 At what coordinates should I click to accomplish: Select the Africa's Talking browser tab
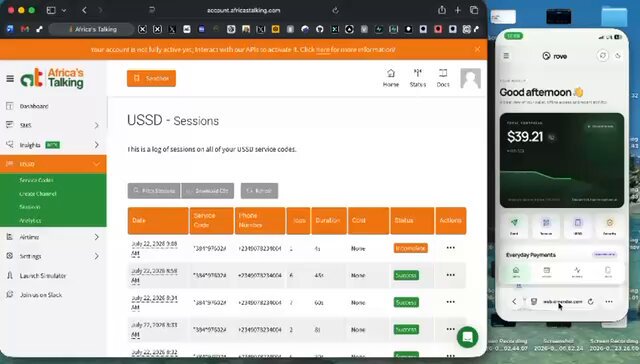91,29
